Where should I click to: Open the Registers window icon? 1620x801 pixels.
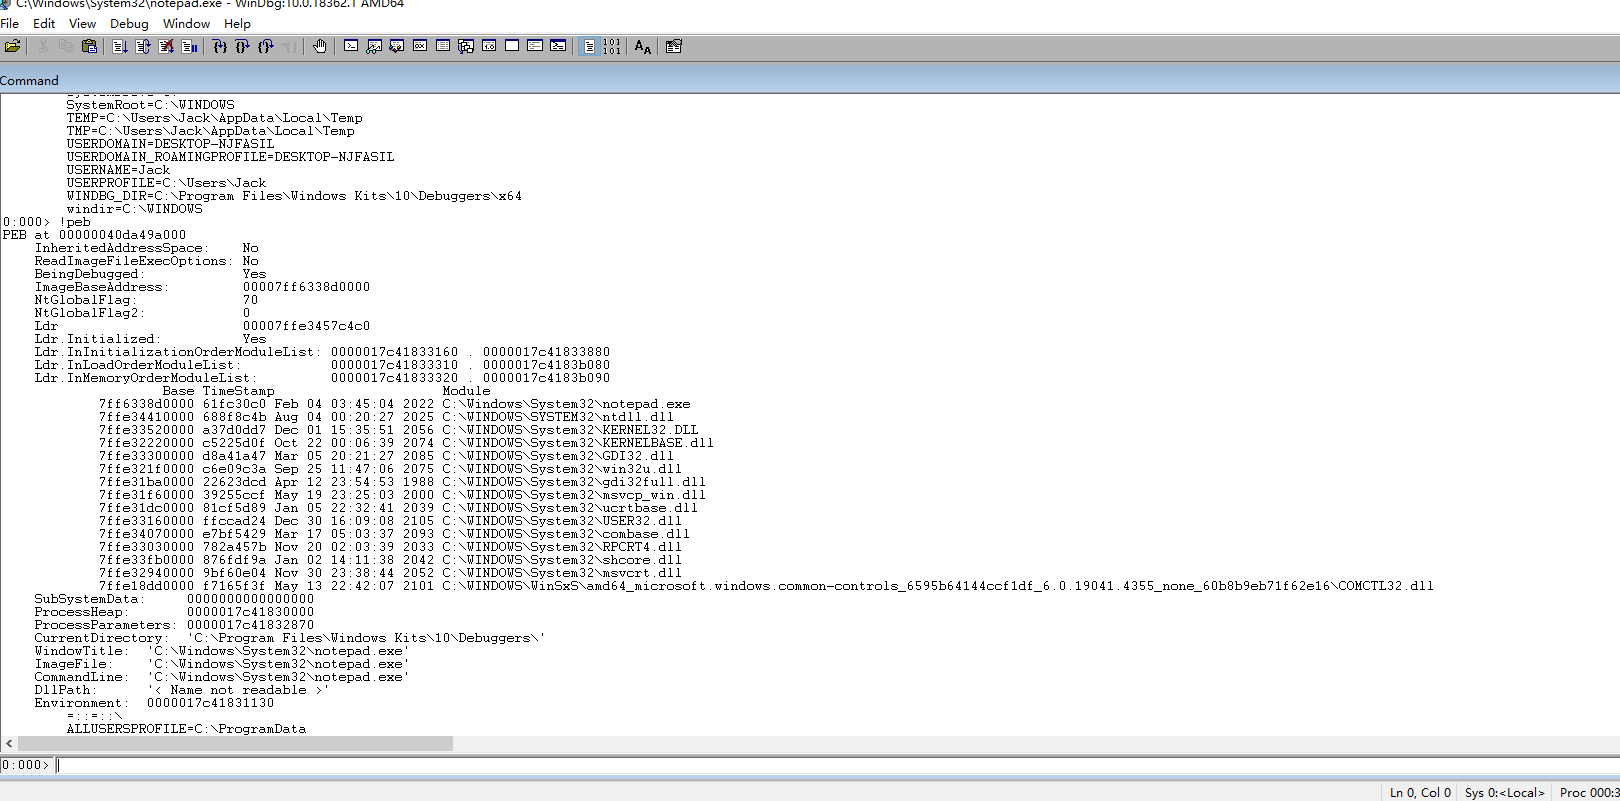coord(420,46)
